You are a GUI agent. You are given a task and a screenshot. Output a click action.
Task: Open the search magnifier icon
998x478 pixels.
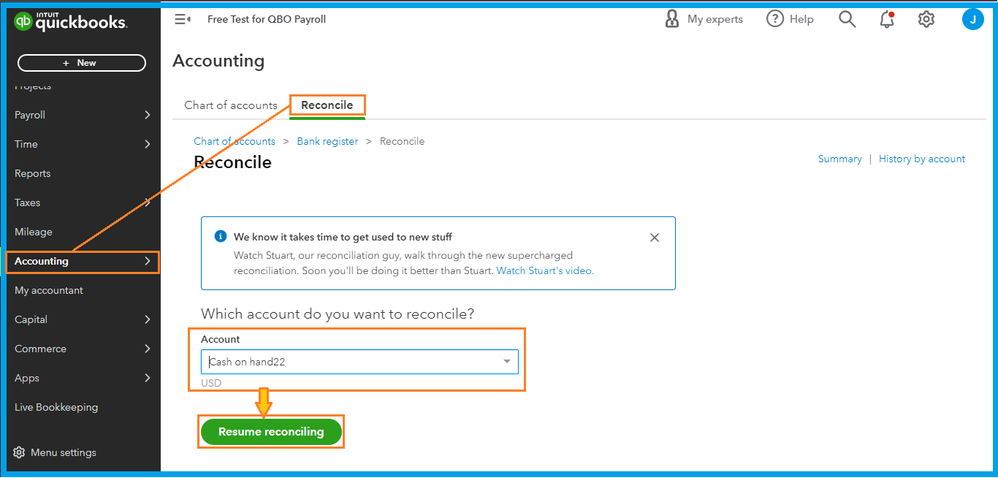pyautogui.click(x=847, y=20)
